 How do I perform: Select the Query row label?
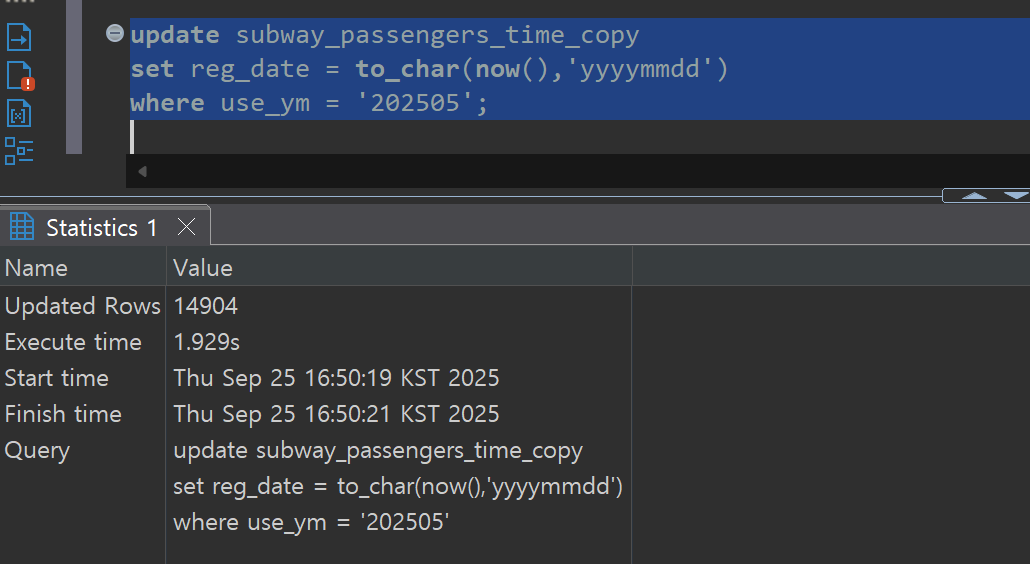tap(37, 450)
